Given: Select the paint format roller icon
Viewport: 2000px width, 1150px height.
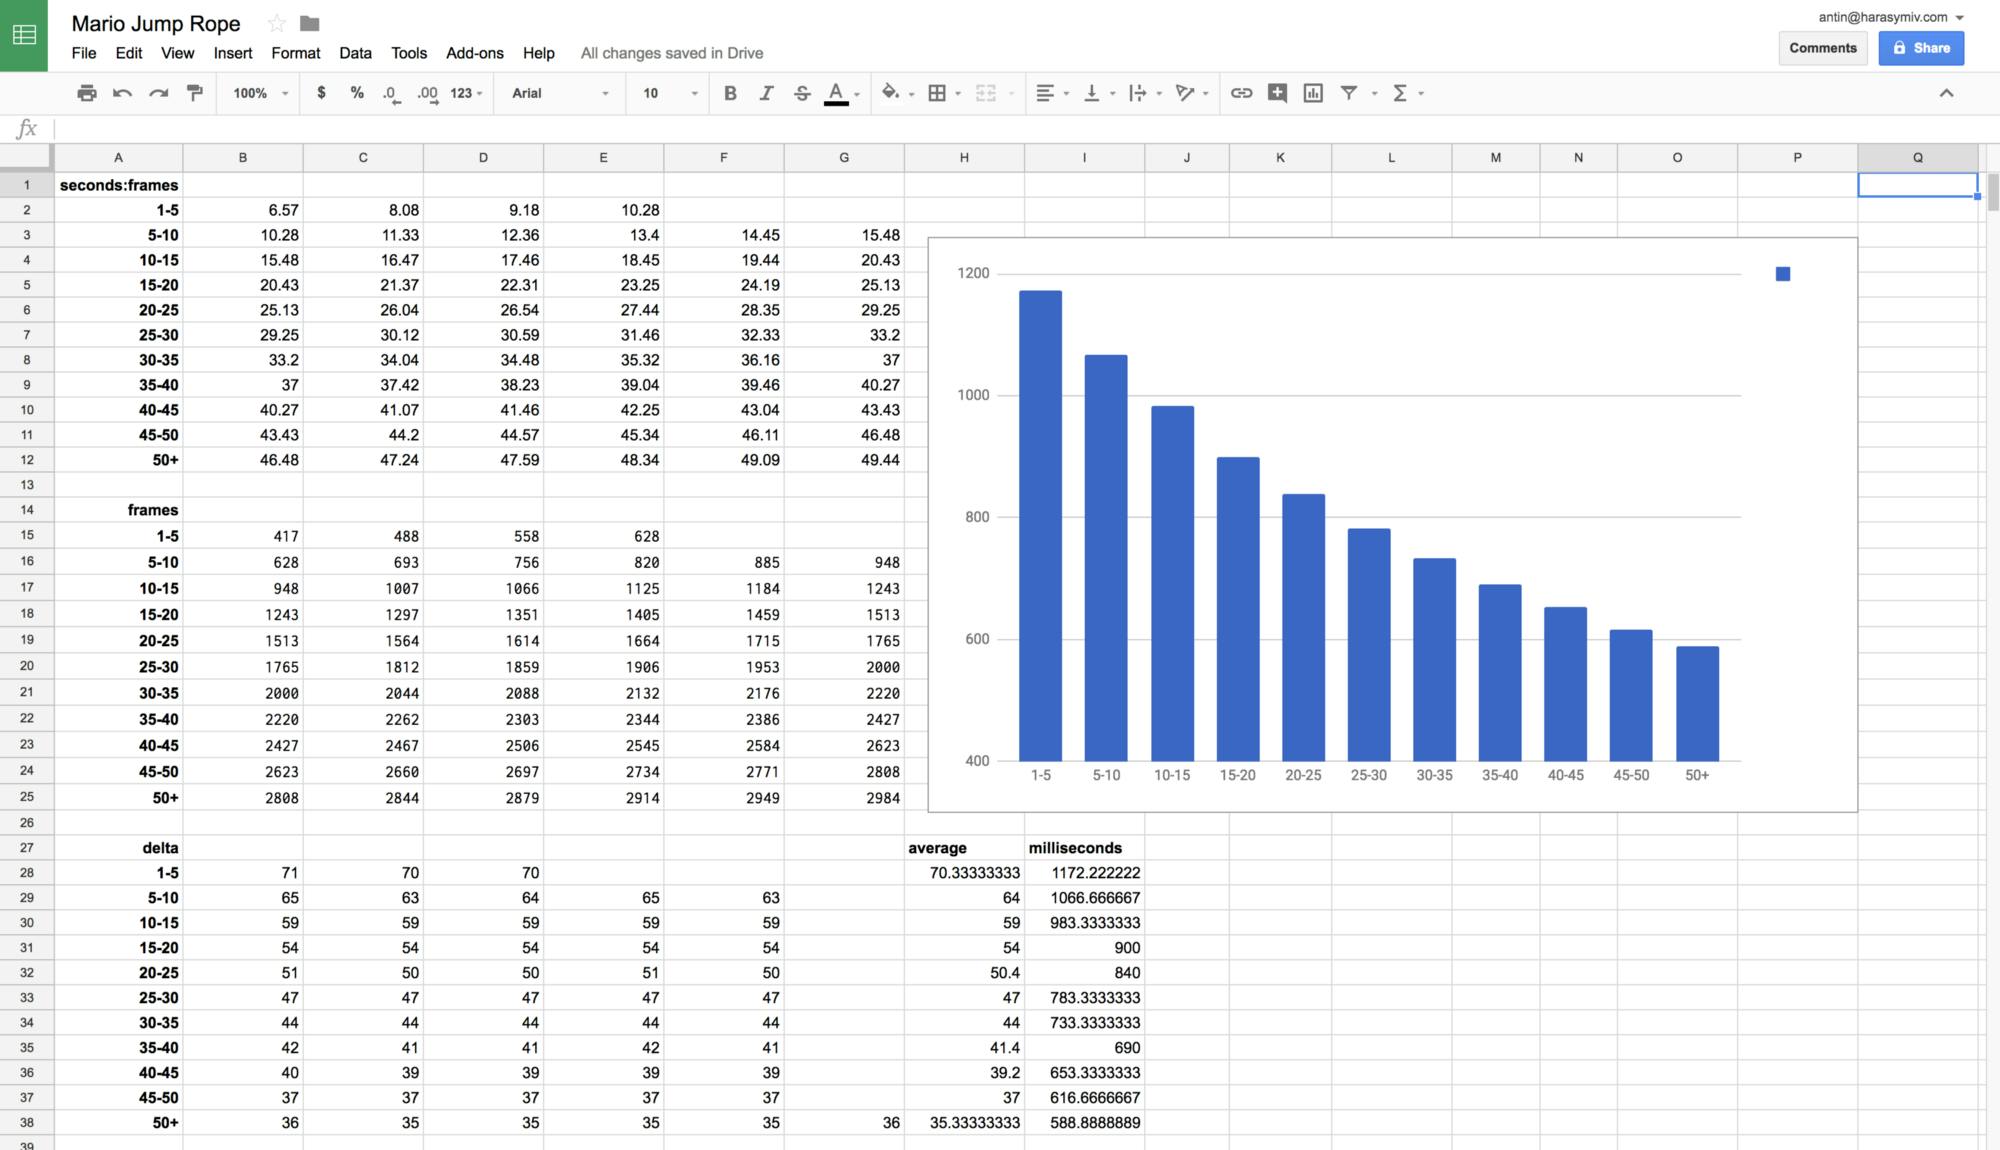Looking at the screenshot, I should tap(195, 93).
